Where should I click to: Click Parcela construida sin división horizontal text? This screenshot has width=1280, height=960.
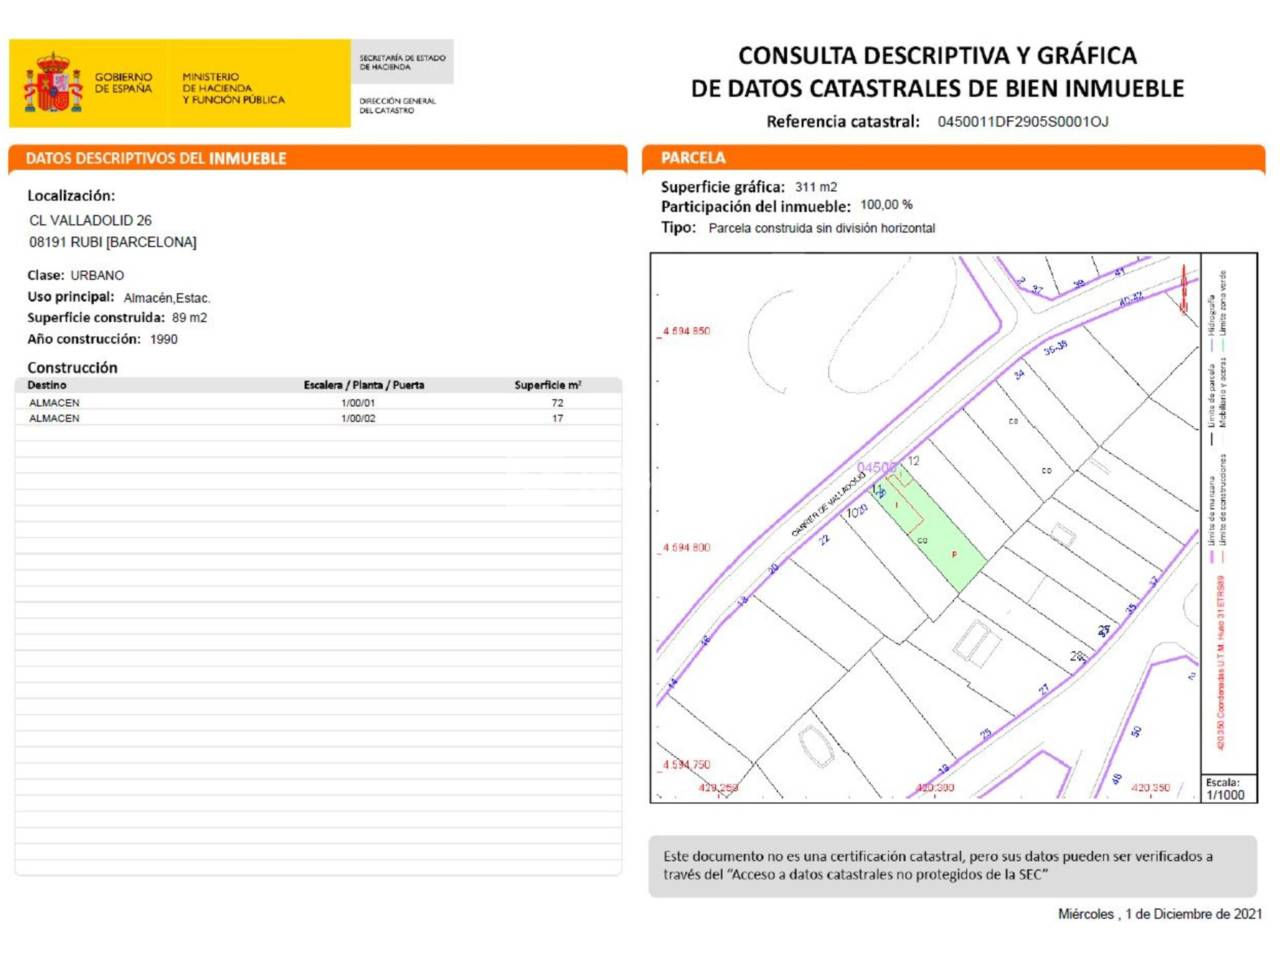click(x=822, y=228)
